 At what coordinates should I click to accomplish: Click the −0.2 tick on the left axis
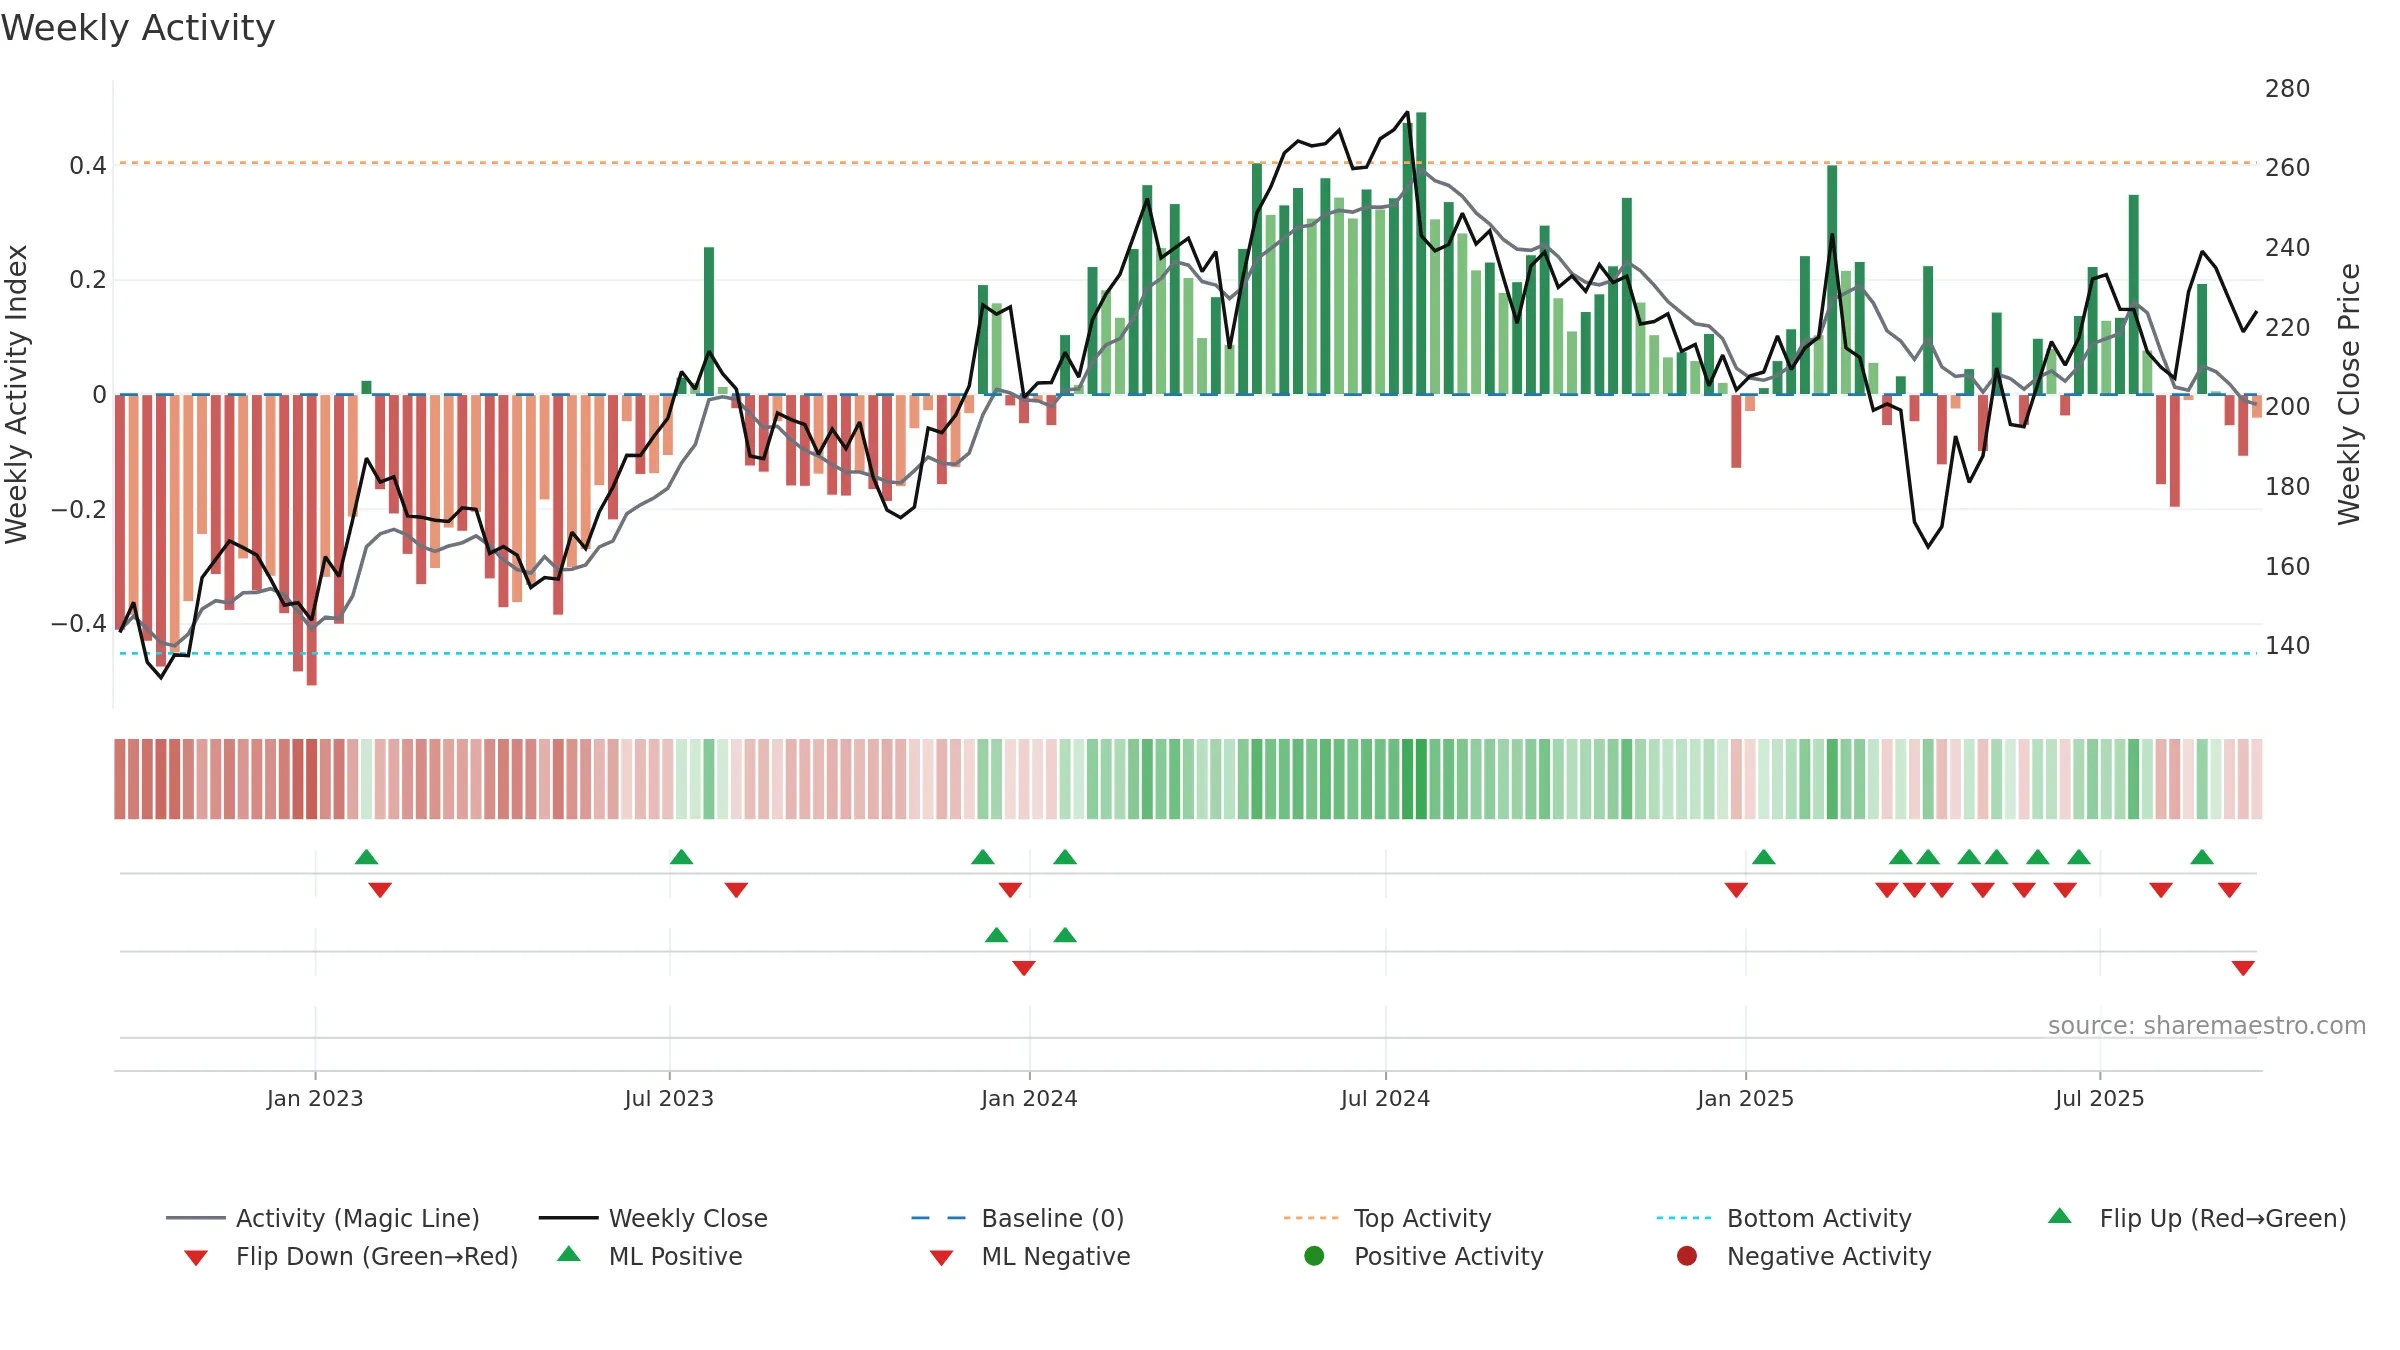tap(79, 509)
